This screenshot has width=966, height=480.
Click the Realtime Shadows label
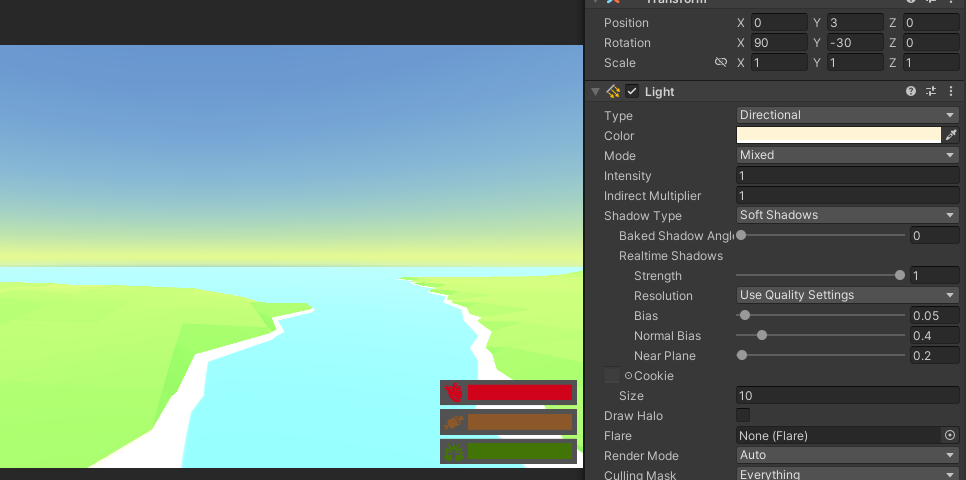pos(671,256)
